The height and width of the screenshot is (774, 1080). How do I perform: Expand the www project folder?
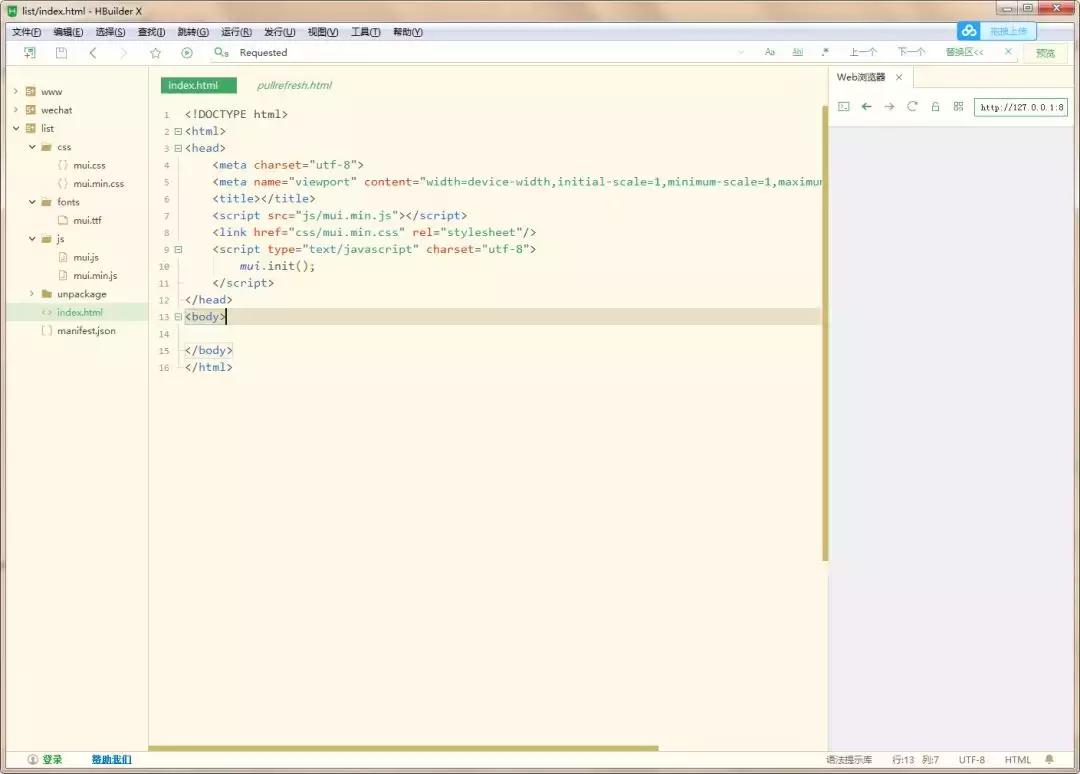click(16, 92)
